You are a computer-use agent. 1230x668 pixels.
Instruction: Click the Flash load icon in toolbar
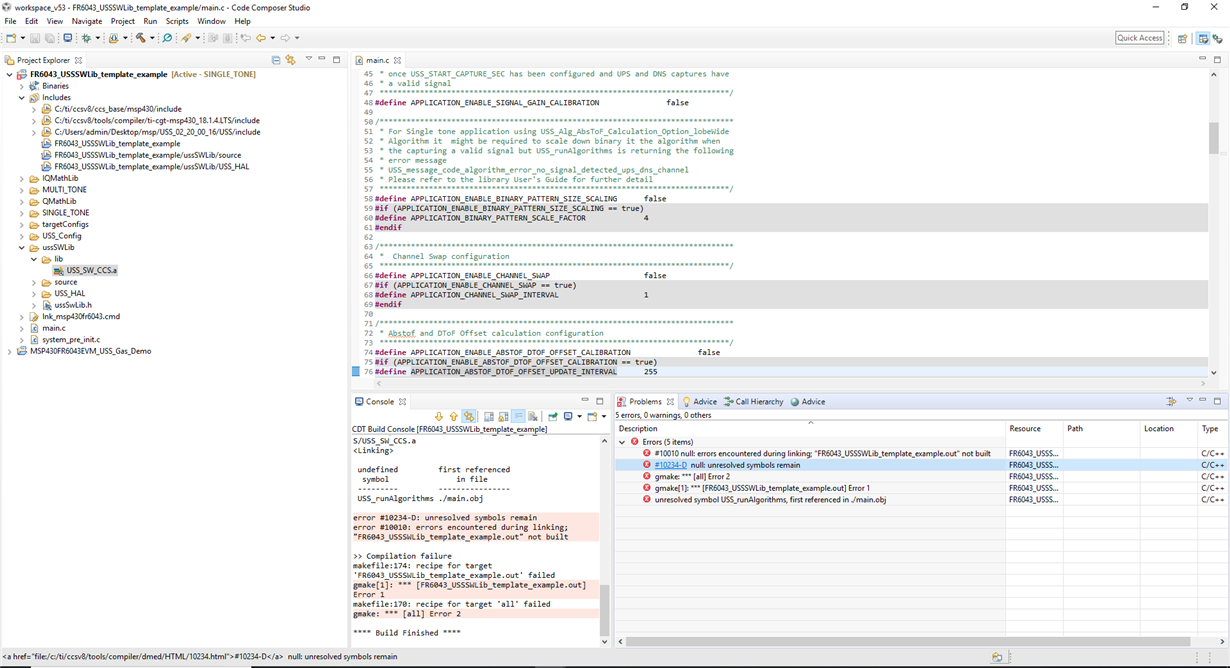tap(113, 38)
